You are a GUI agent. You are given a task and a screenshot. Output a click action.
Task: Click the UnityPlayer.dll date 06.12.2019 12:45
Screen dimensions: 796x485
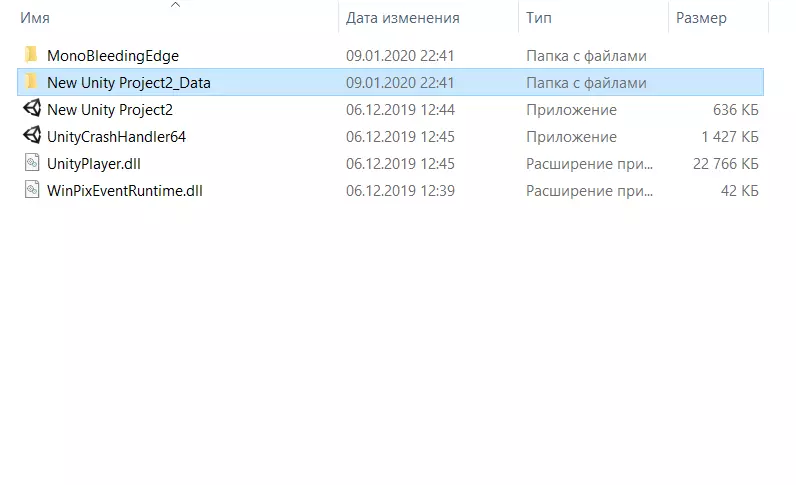click(x=400, y=164)
